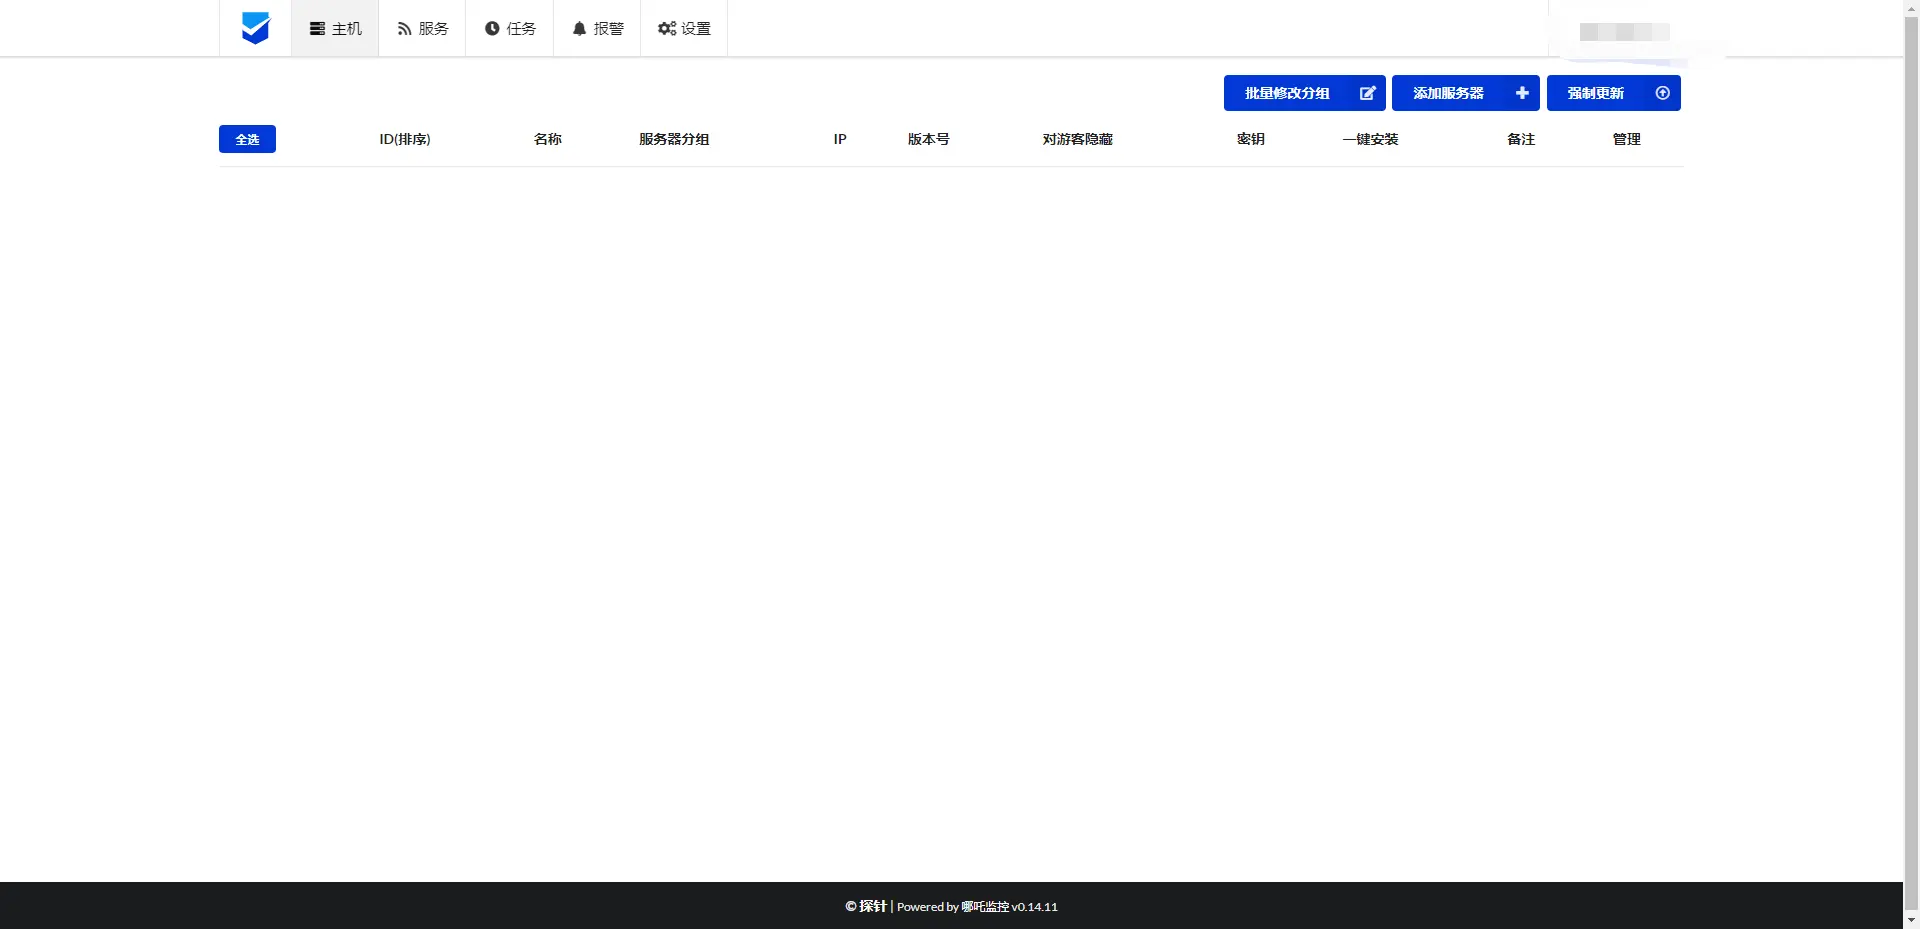Open the 任务 (Tasks) tab
The image size is (1920, 929).
click(510, 28)
